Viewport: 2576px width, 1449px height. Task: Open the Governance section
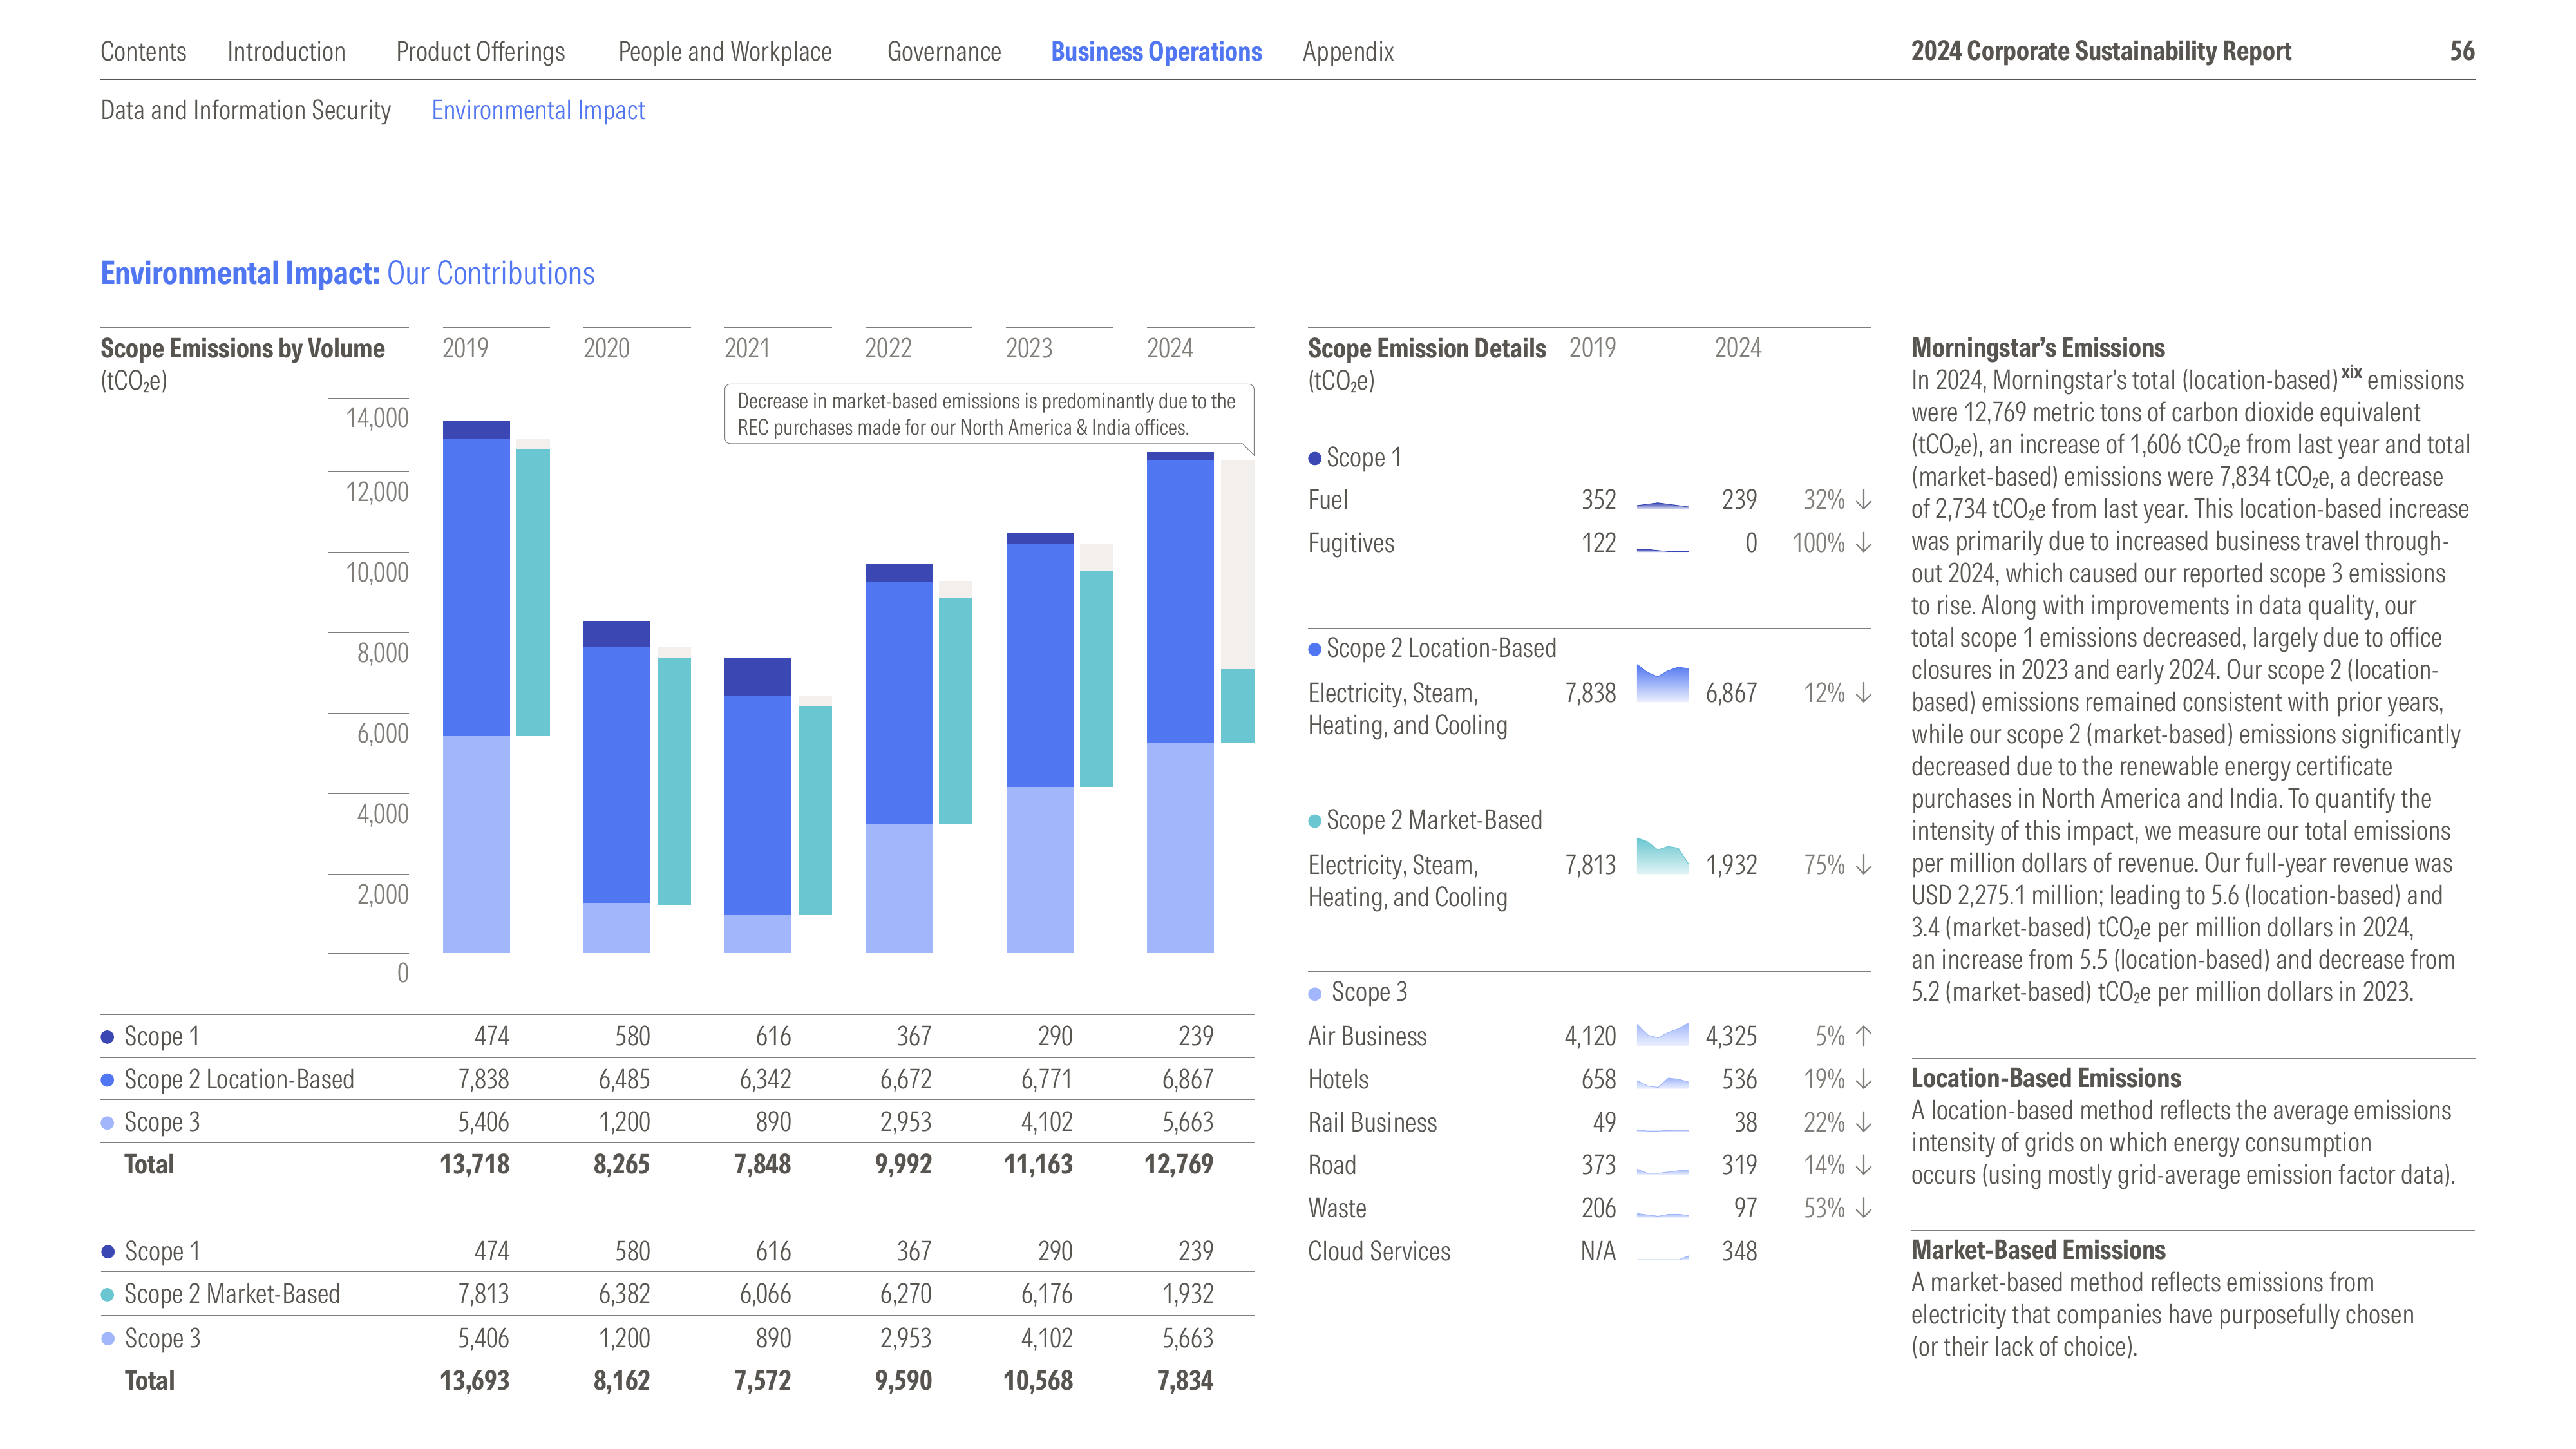point(944,51)
